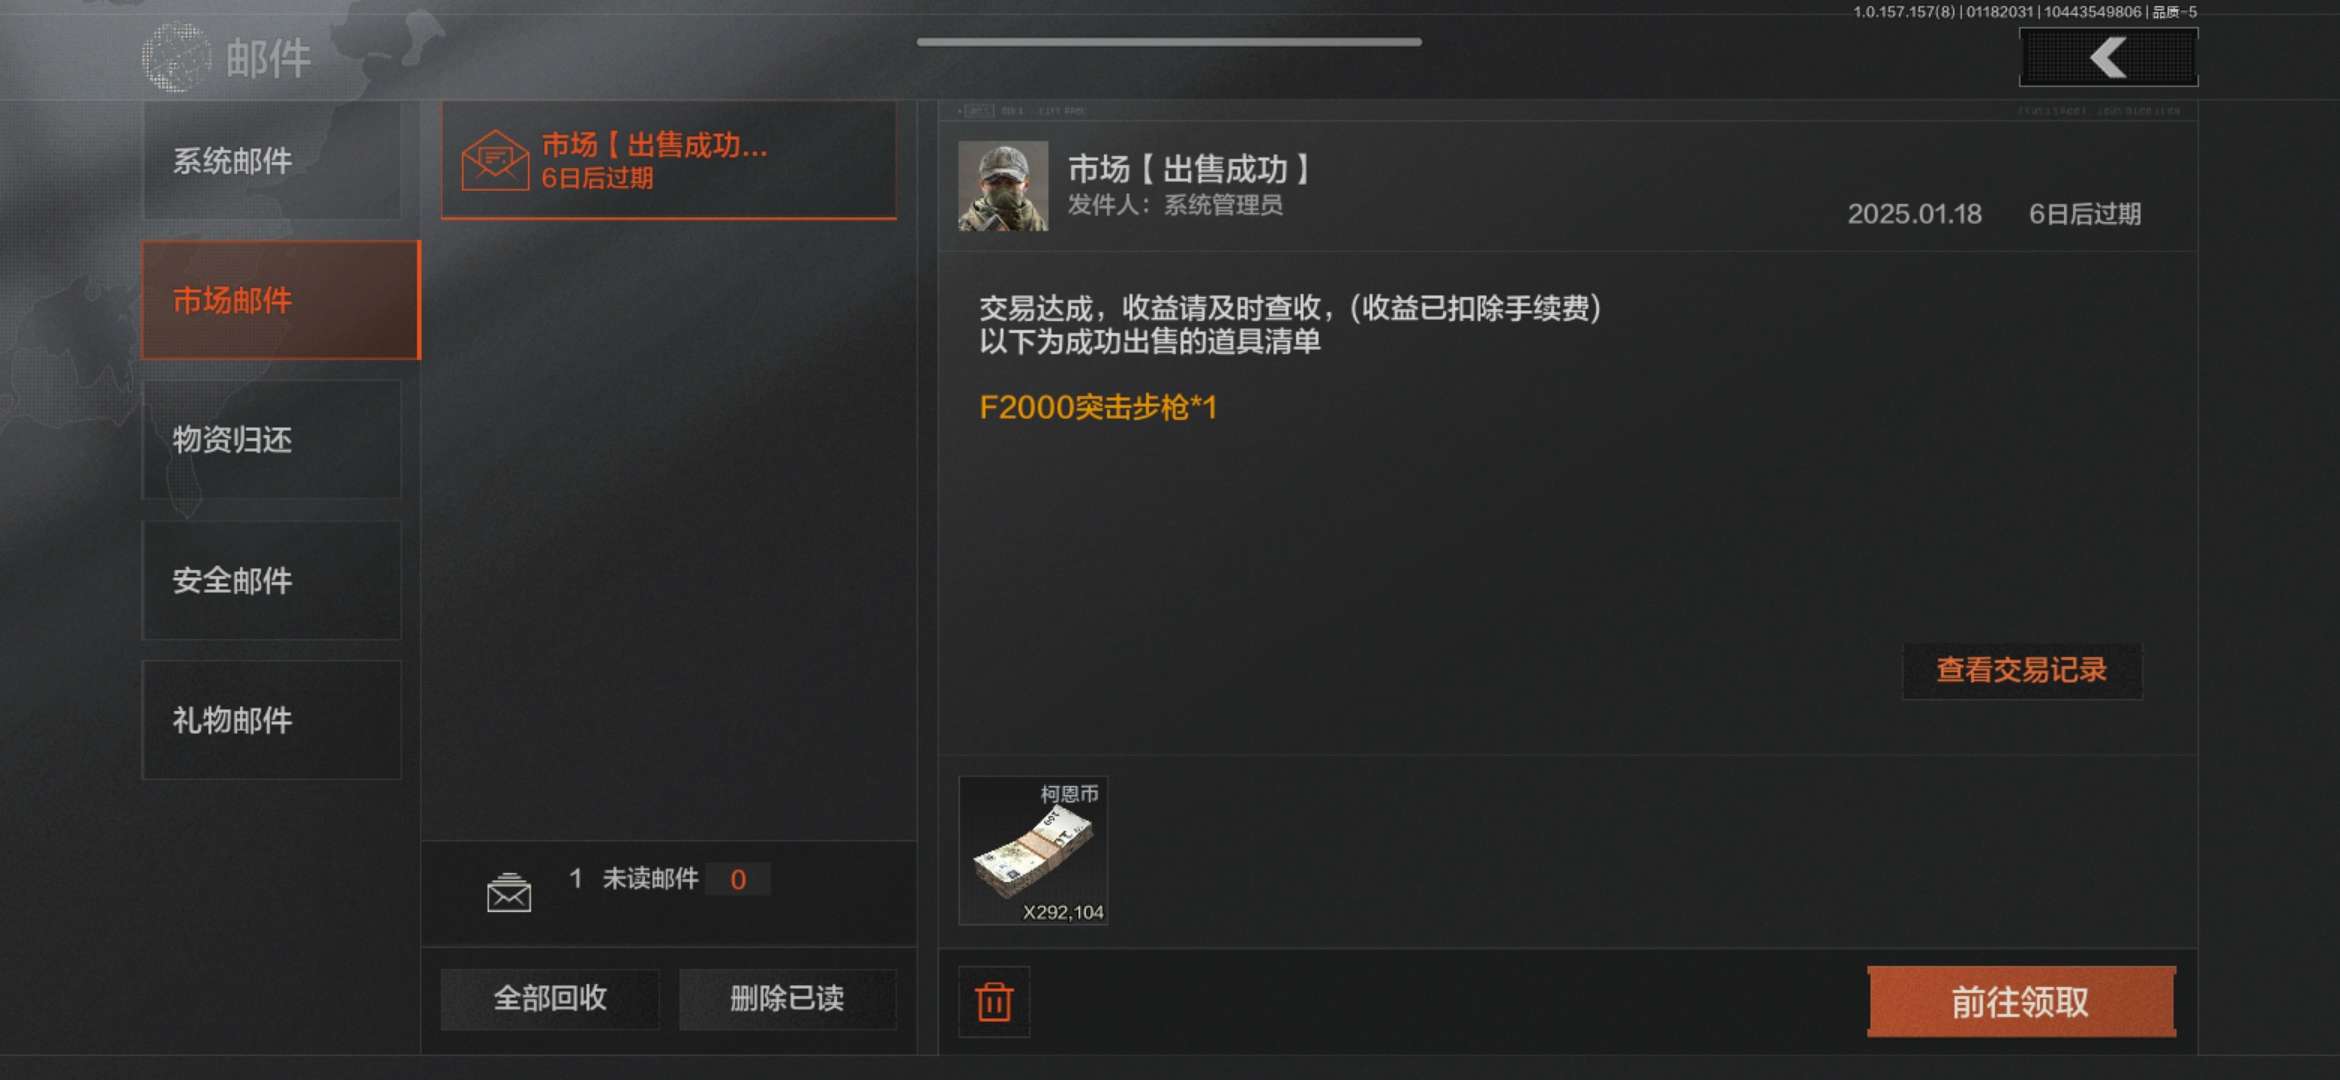Image resolution: width=2340 pixels, height=1080 pixels.
Task: Select the 市场邮件 tab
Action: click(x=281, y=300)
